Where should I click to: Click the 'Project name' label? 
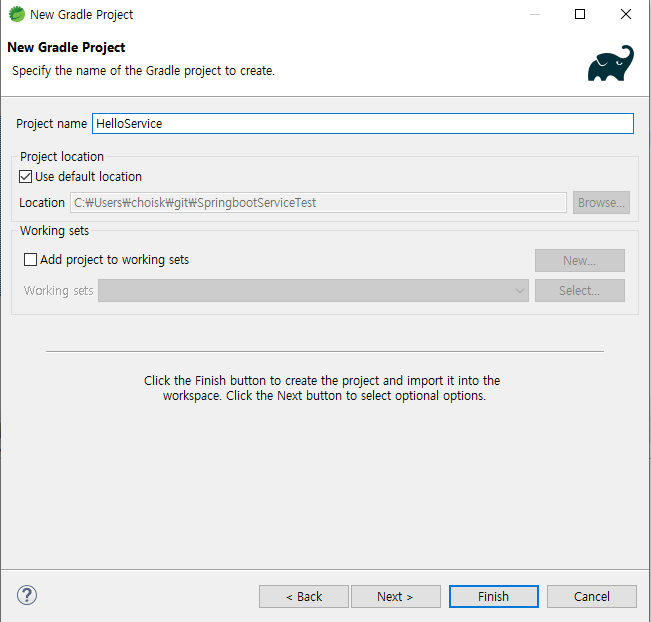[51, 124]
